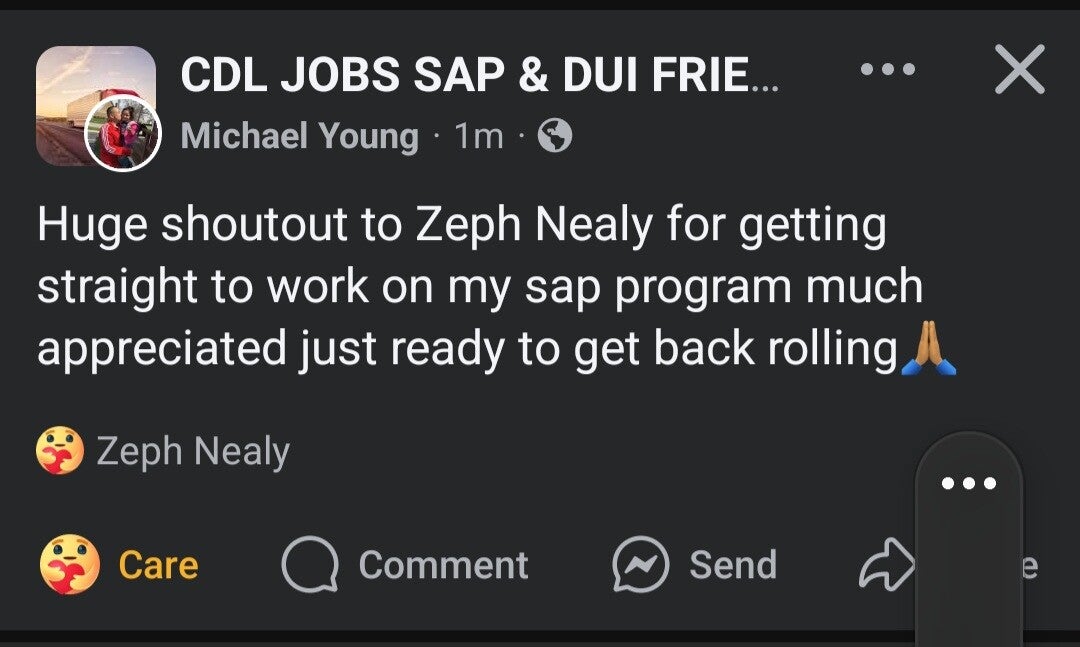Click the Share arrow icon
This screenshot has width=1080, height=647.
pos(886,566)
